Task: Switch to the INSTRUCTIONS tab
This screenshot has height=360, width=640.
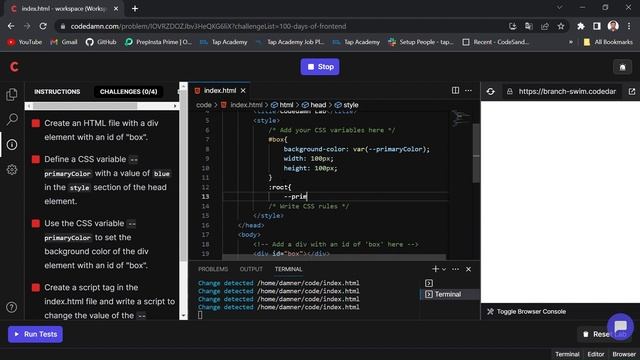Action: coord(57,91)
